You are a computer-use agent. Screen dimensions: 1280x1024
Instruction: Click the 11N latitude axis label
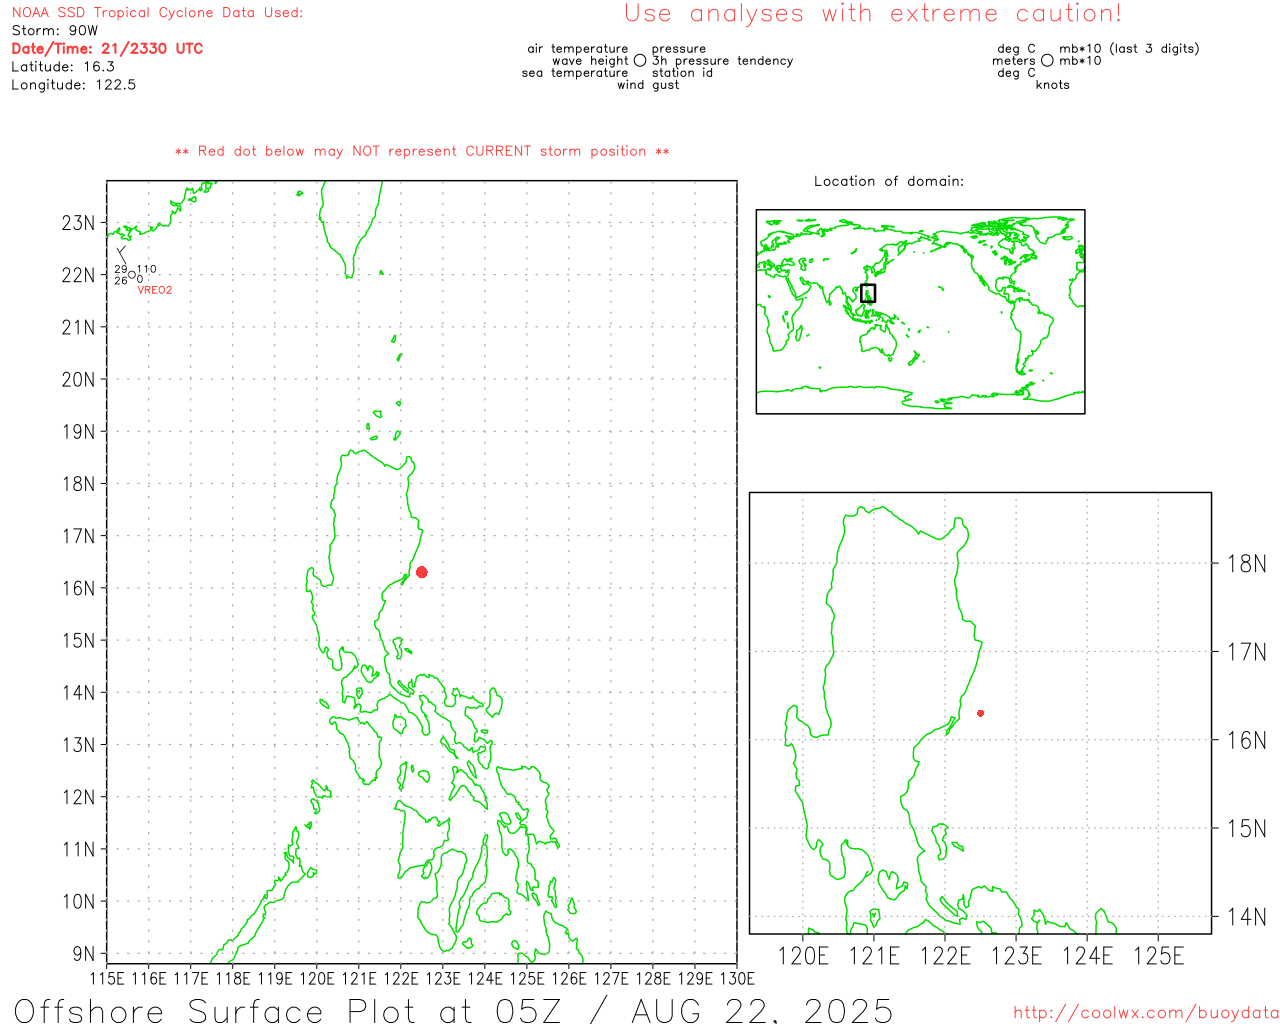pos(78,849)
